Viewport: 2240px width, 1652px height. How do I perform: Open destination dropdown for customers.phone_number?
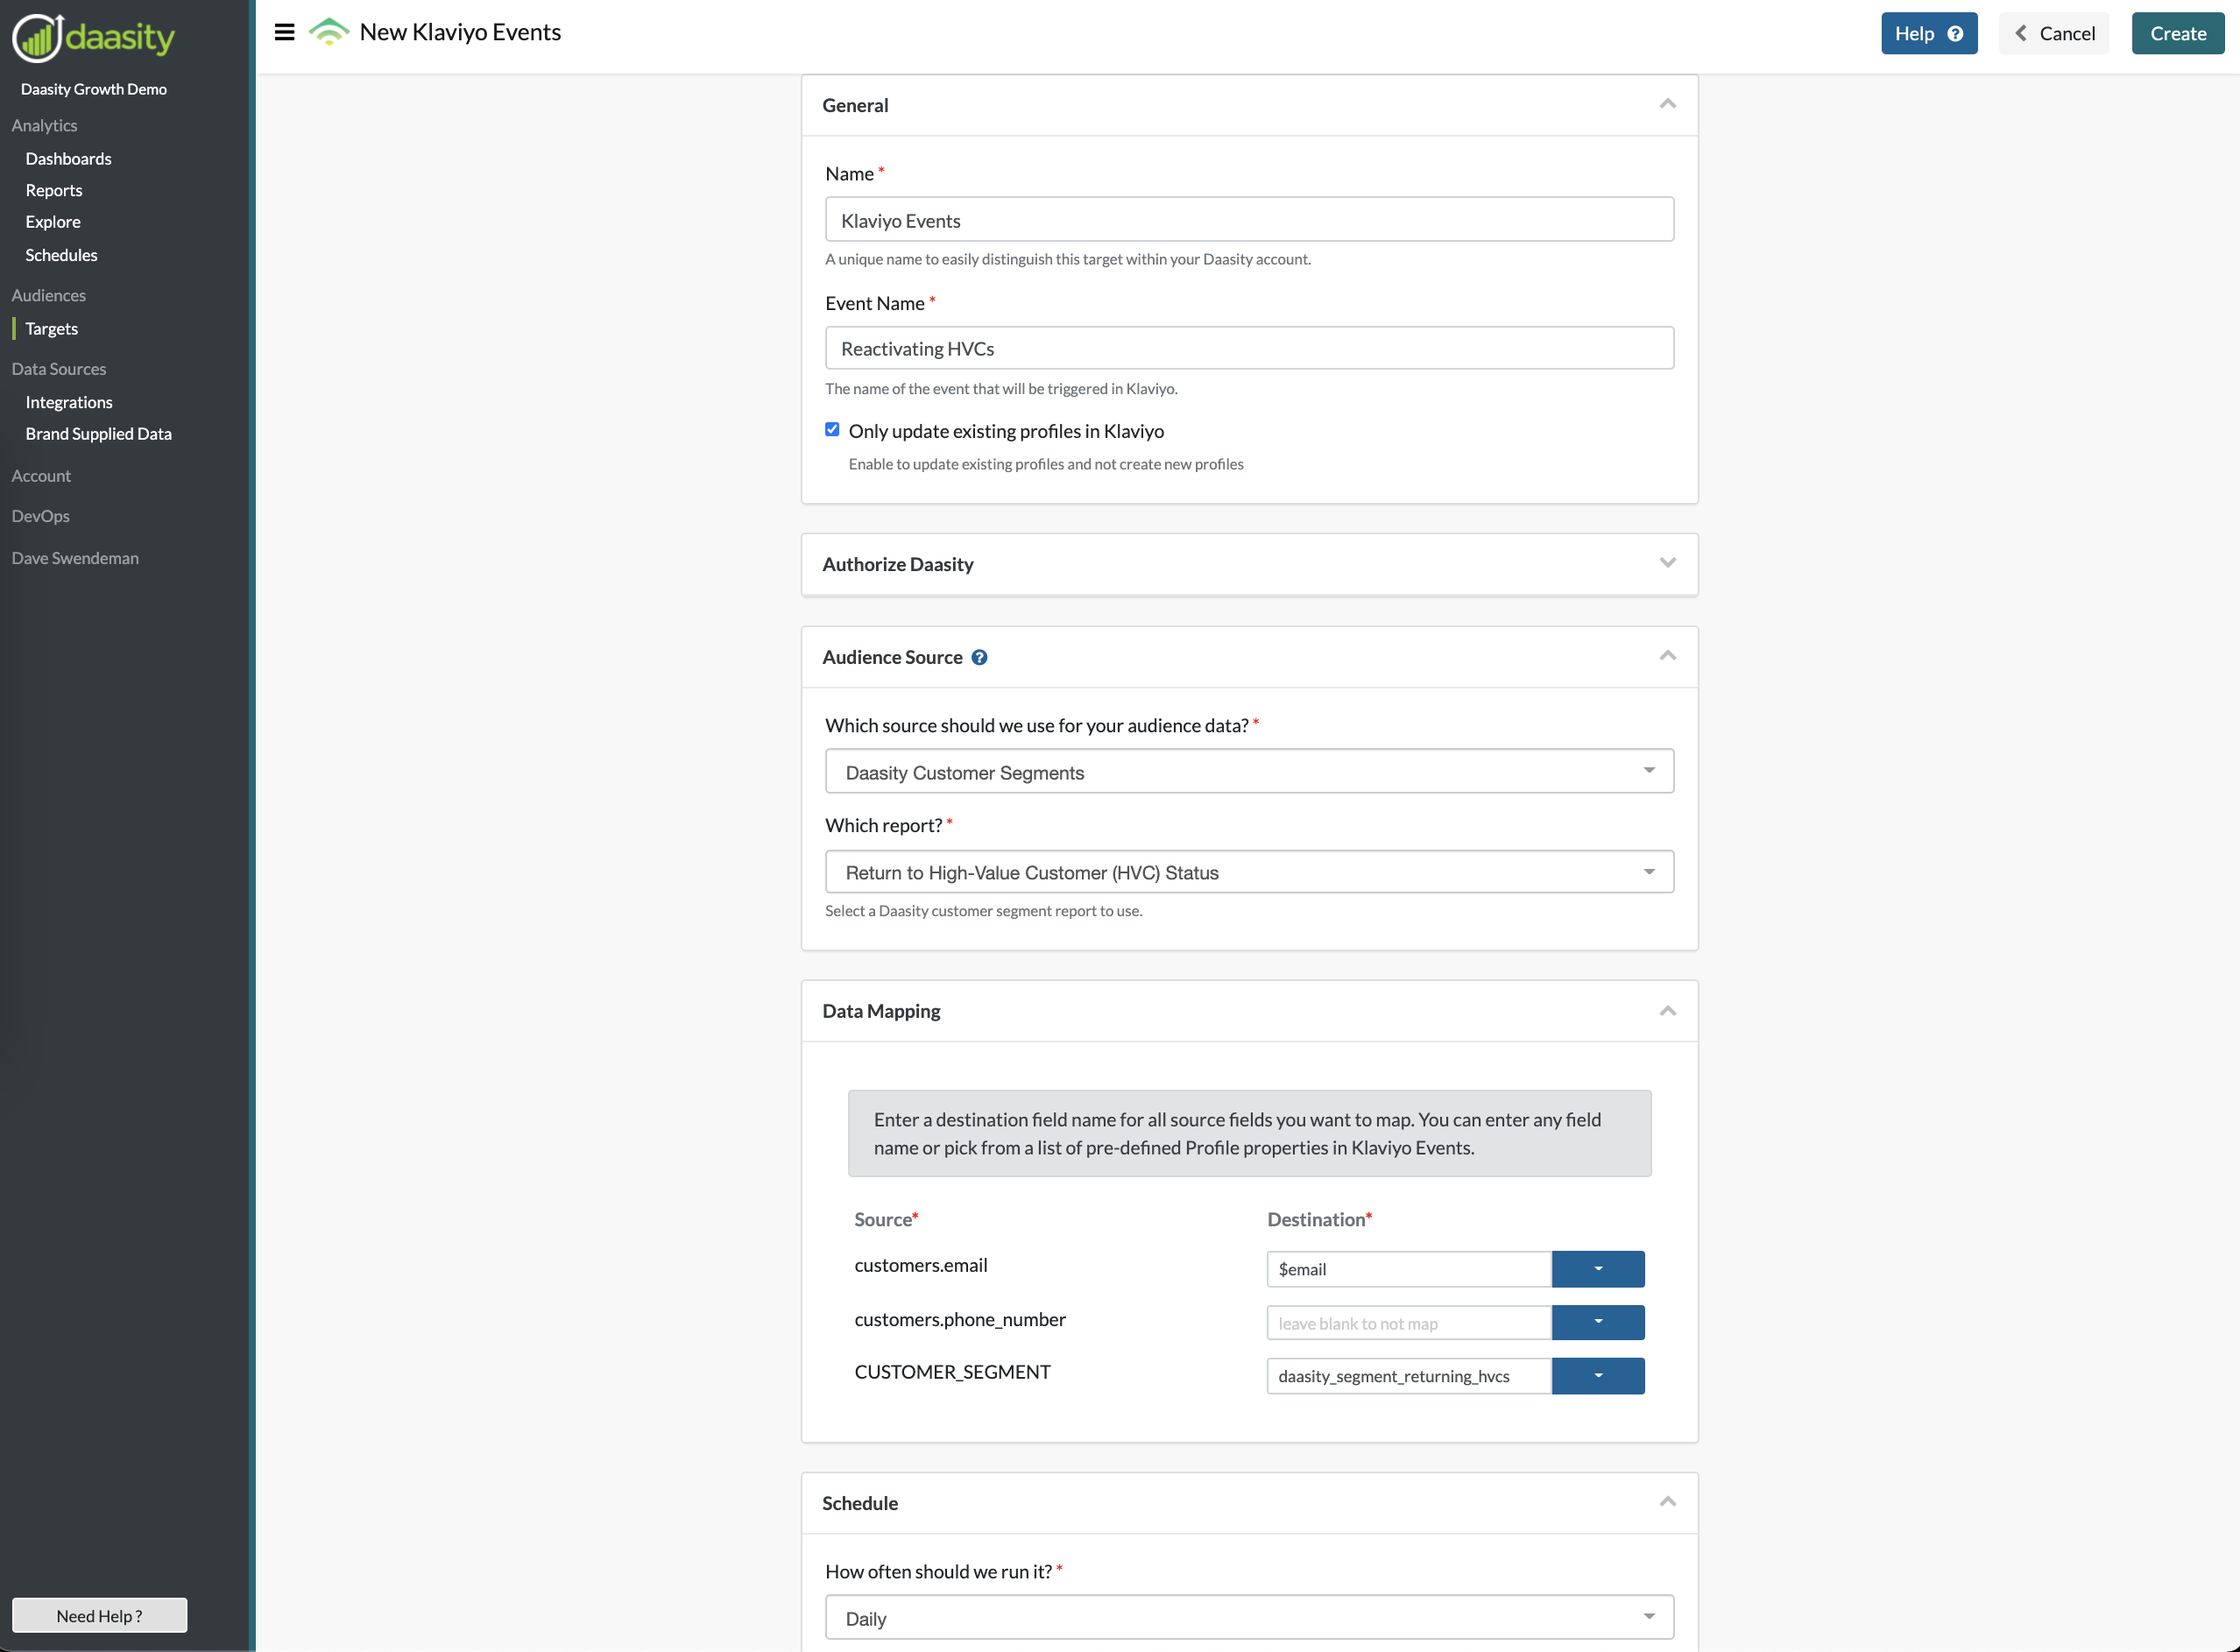[x=1598, y=1322]
